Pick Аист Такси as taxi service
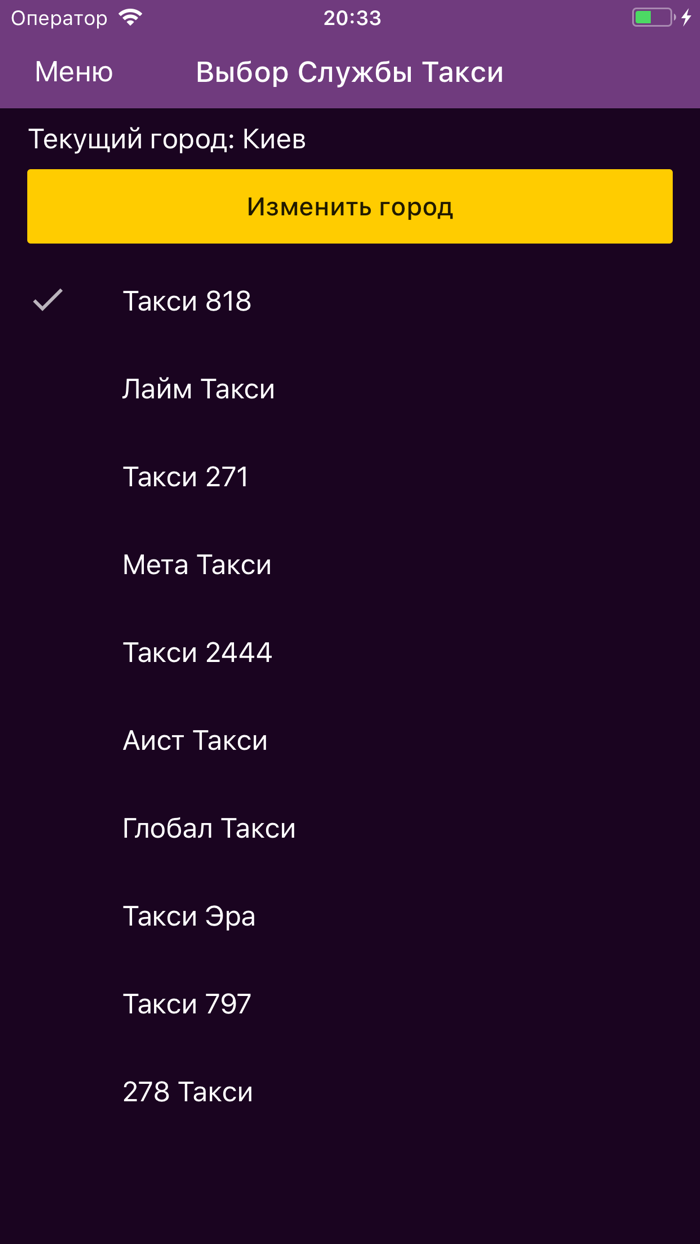Screen dimensions: 700x1244 coord(195,740)
